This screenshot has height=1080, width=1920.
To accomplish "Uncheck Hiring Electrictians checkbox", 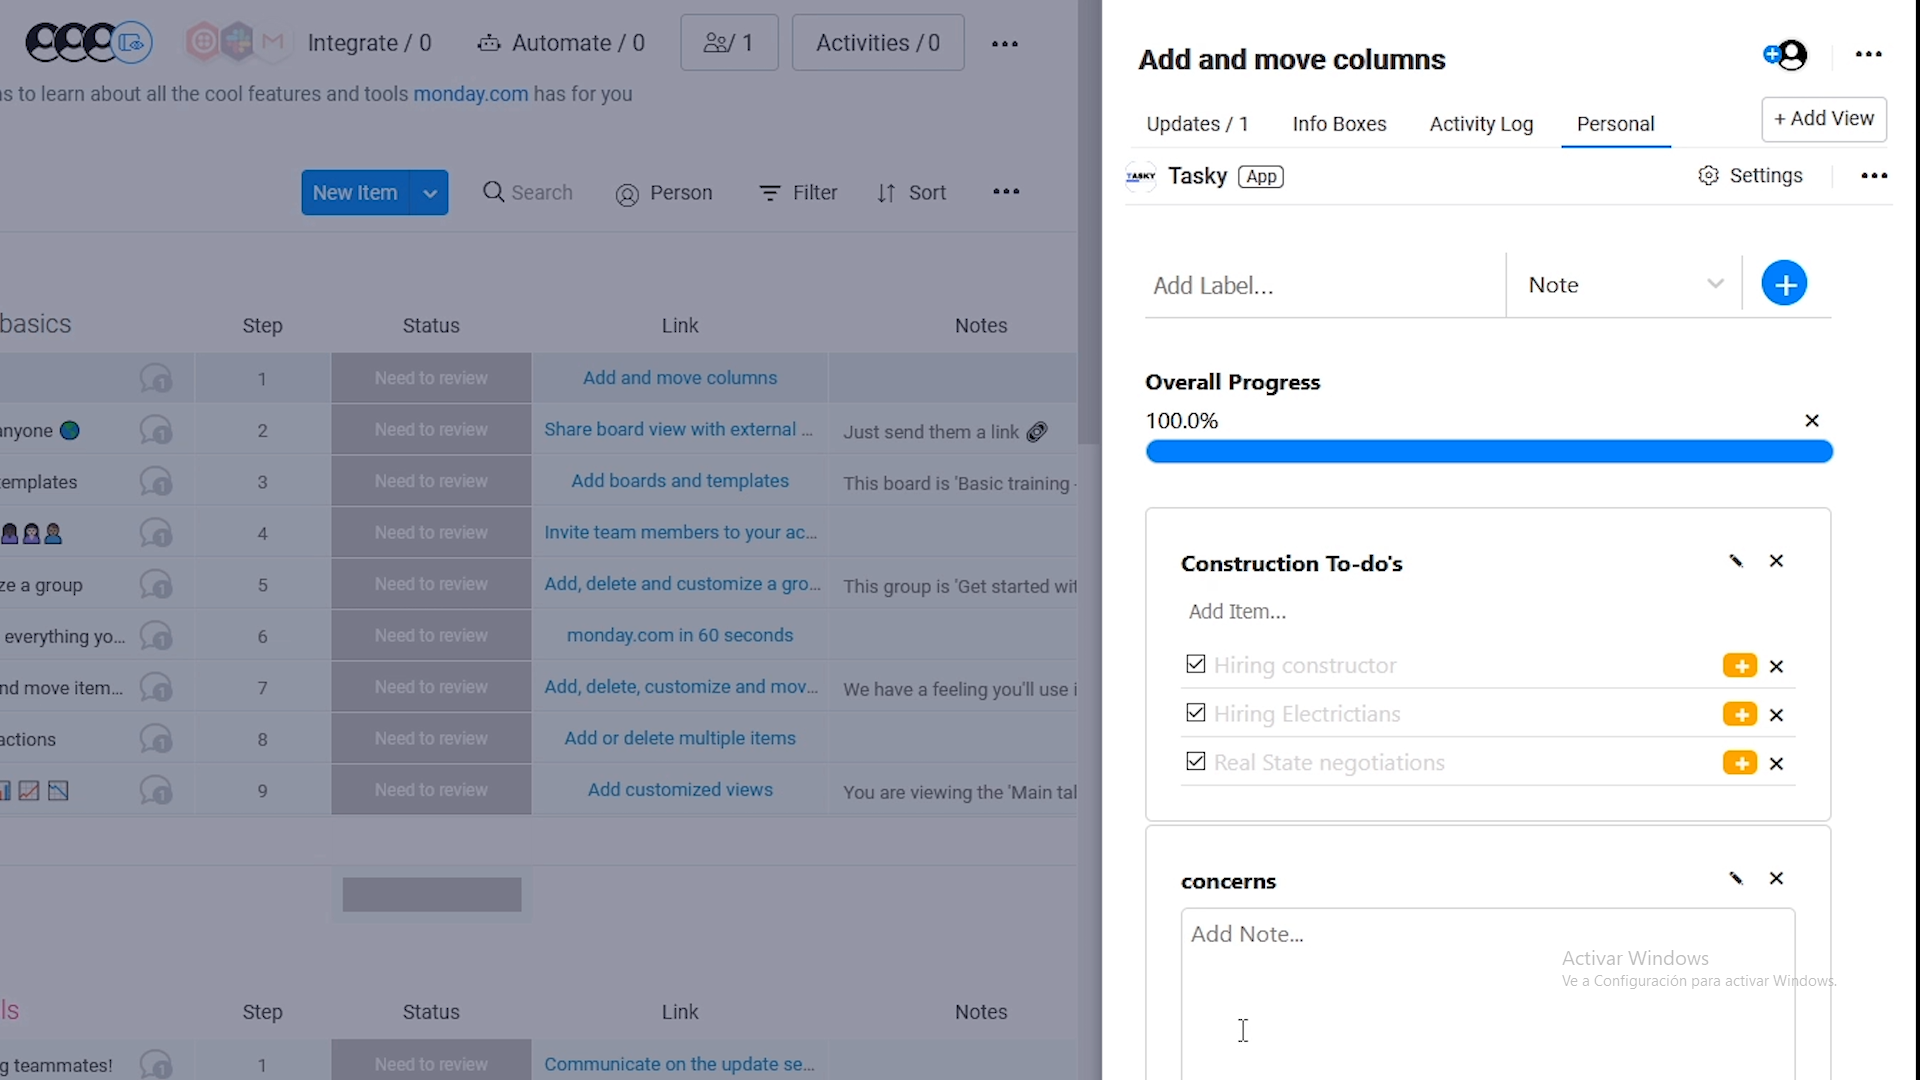I will [x=1195, y=713].
